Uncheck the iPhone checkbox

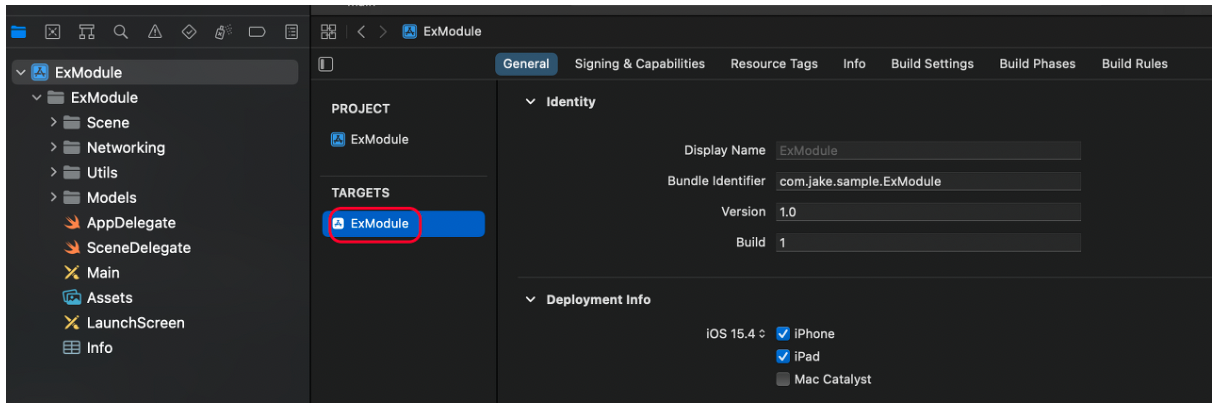click(x=783, y=334)
